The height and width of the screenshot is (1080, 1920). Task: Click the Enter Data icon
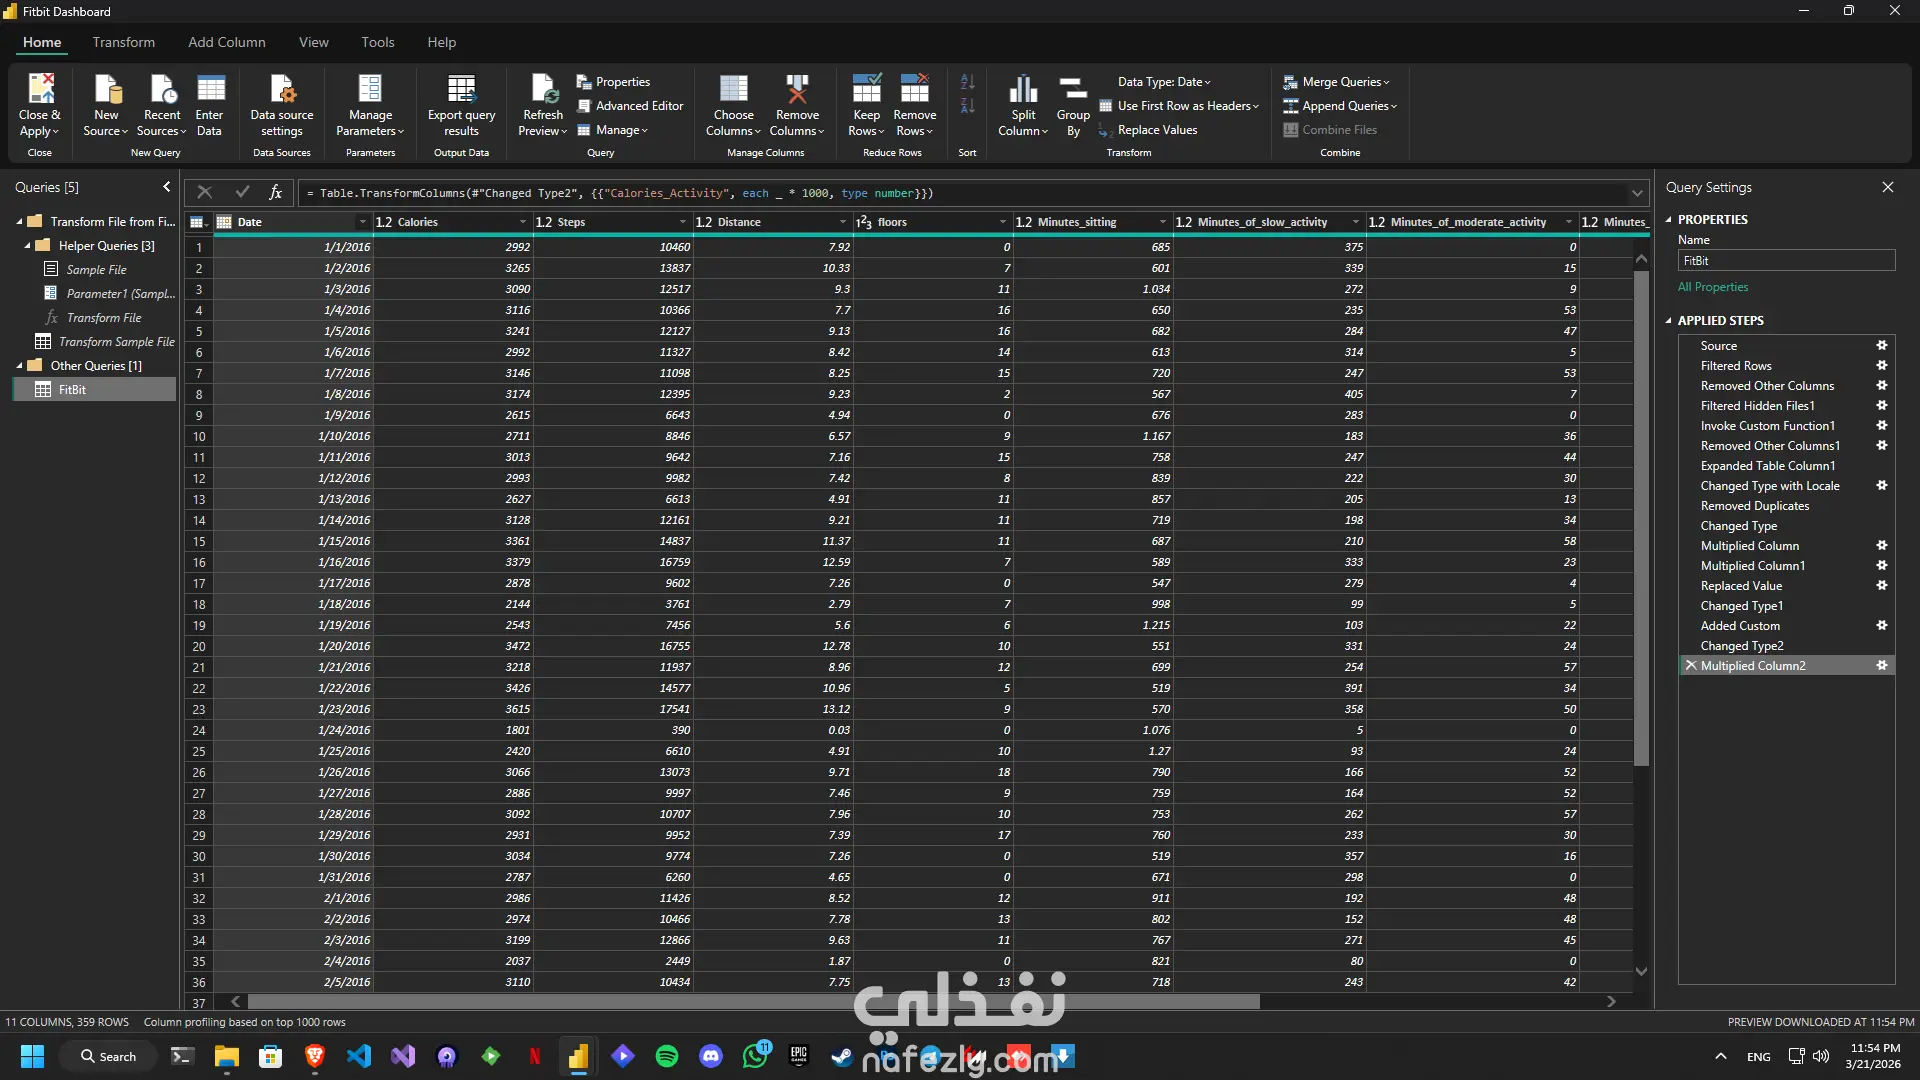click(210, 90)
